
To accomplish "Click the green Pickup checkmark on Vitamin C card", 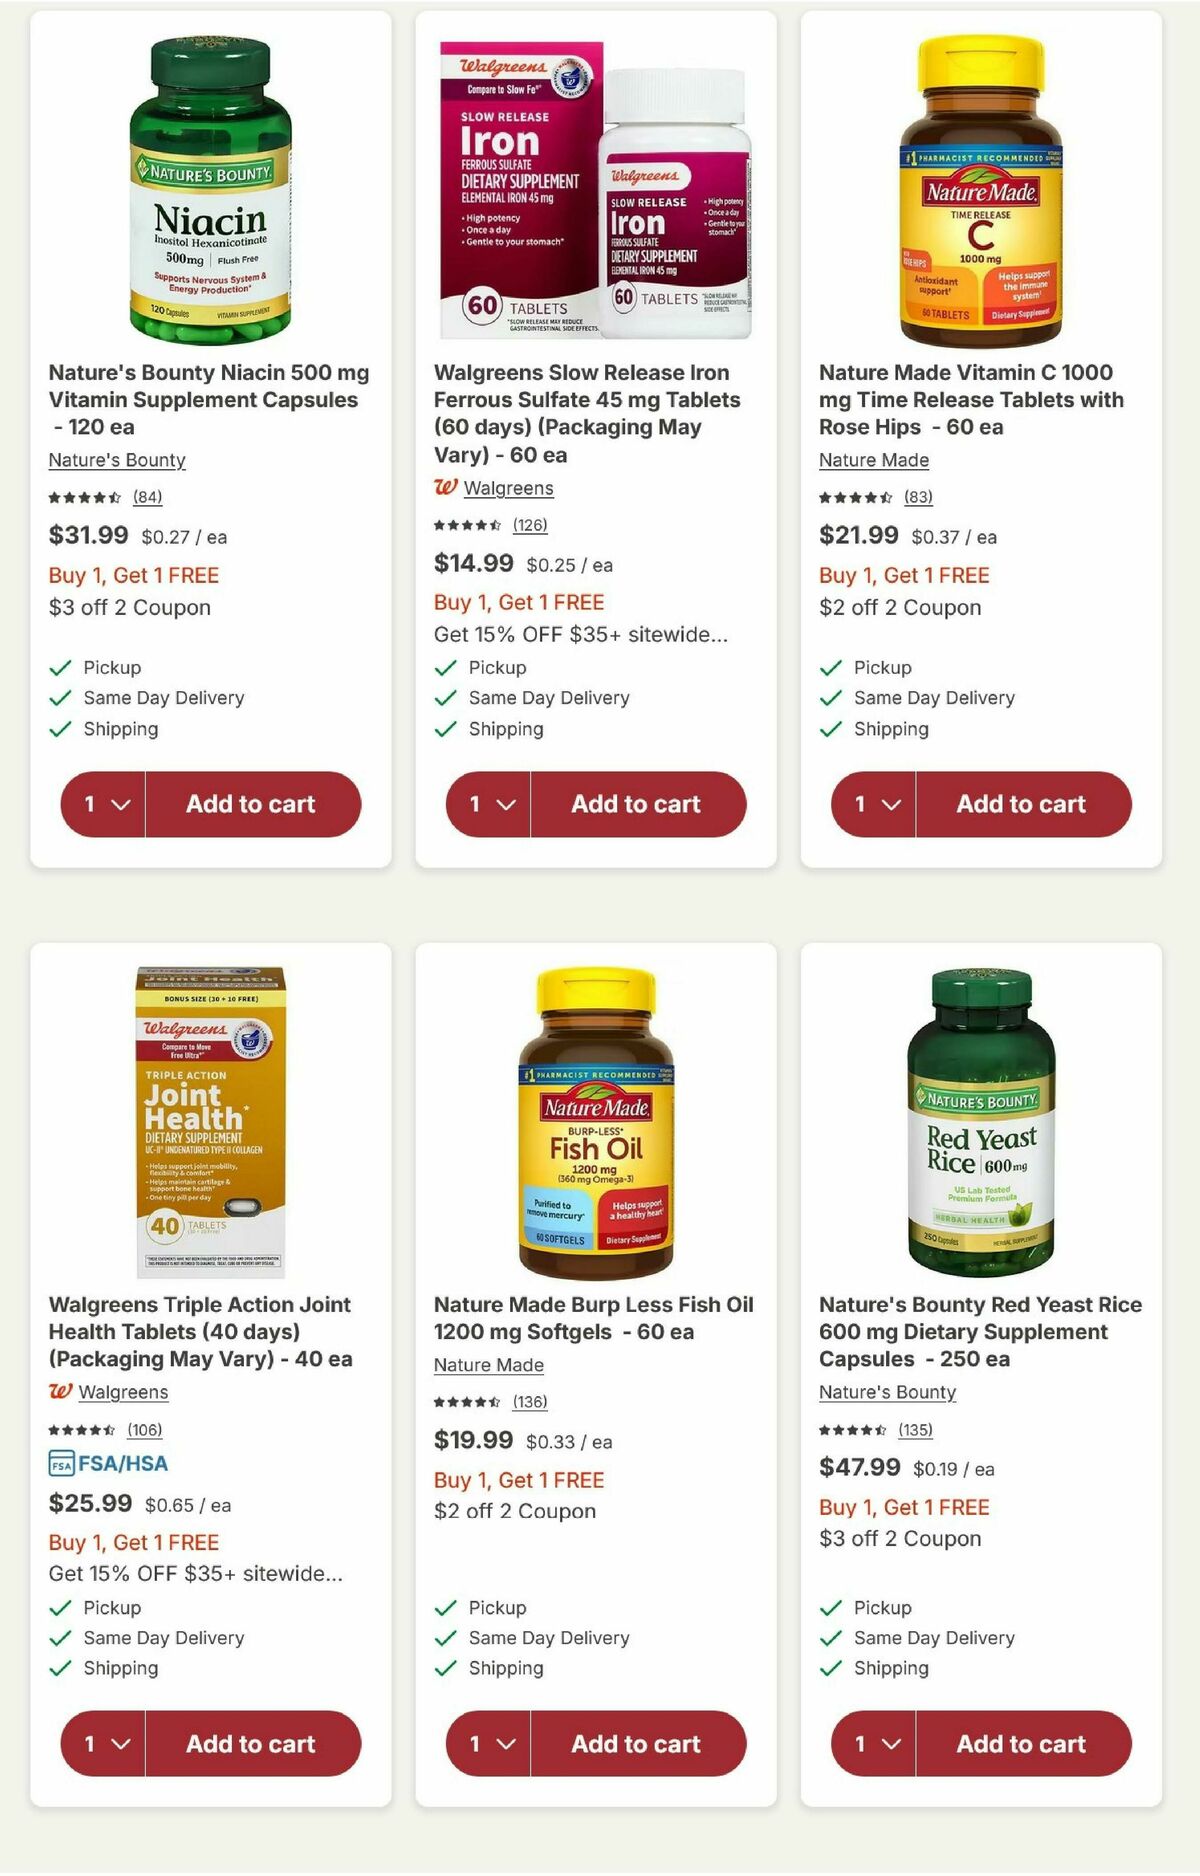I will [x=829, y=667].
